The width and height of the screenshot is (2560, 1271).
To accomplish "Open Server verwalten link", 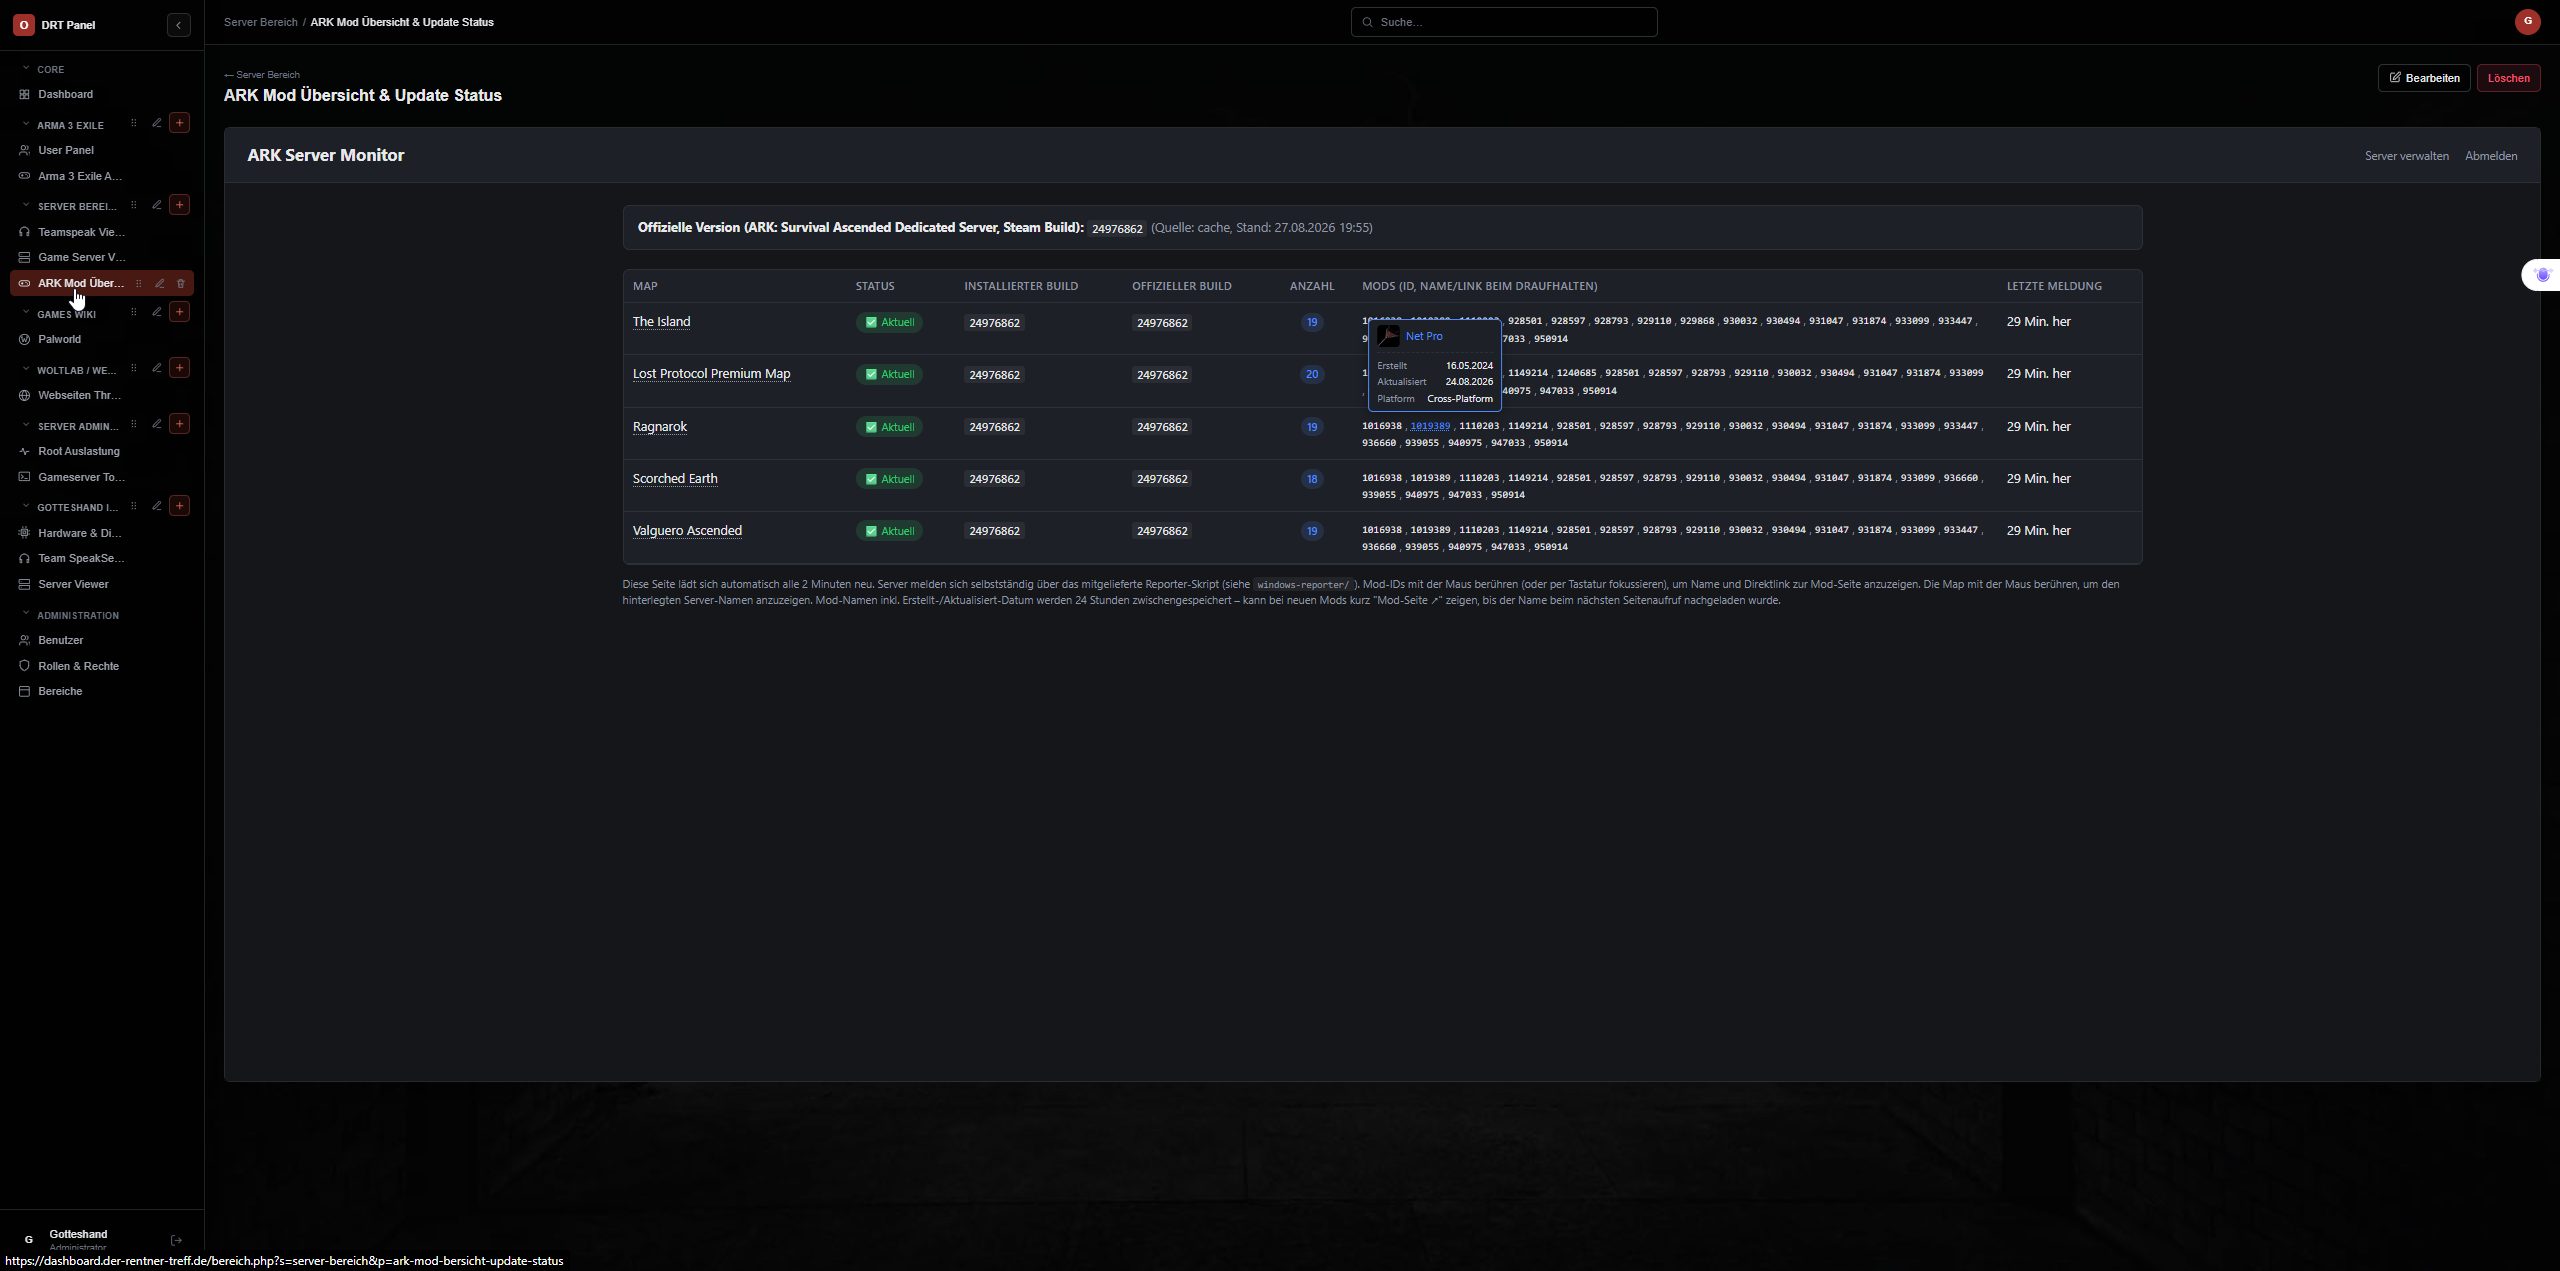I will 2406,156.
